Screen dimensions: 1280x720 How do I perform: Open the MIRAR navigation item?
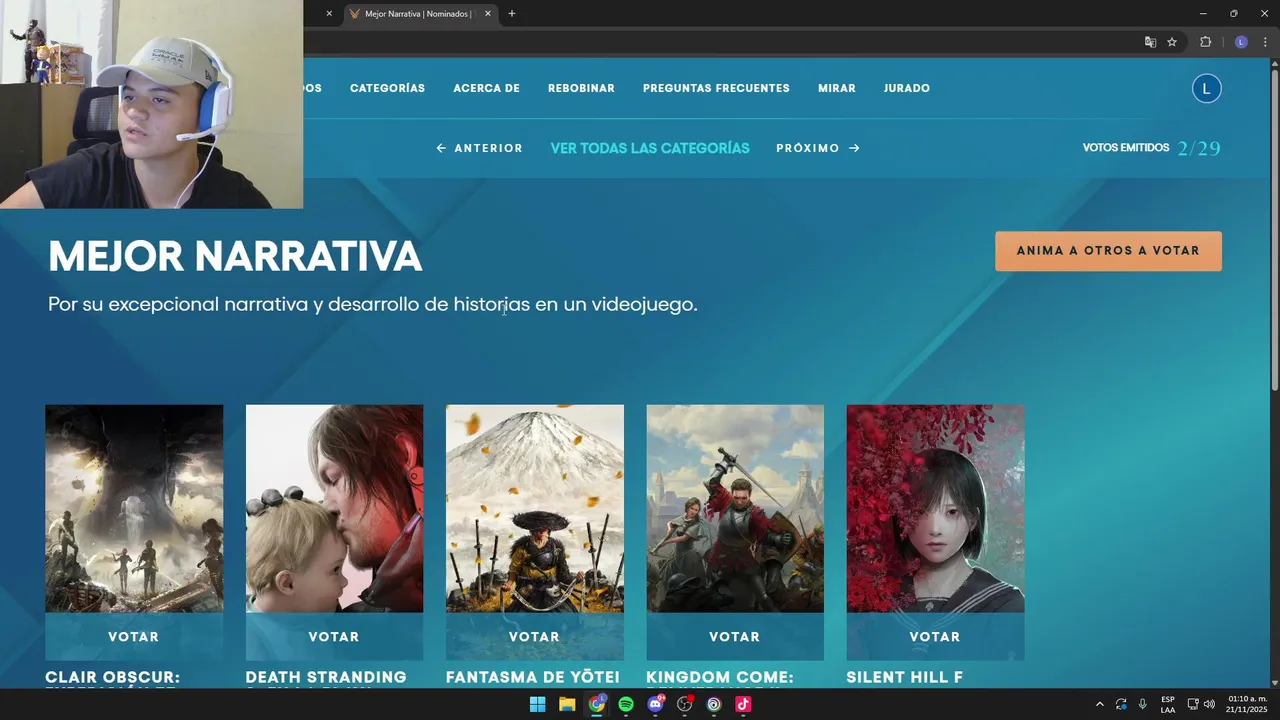[x=836, y=88]
